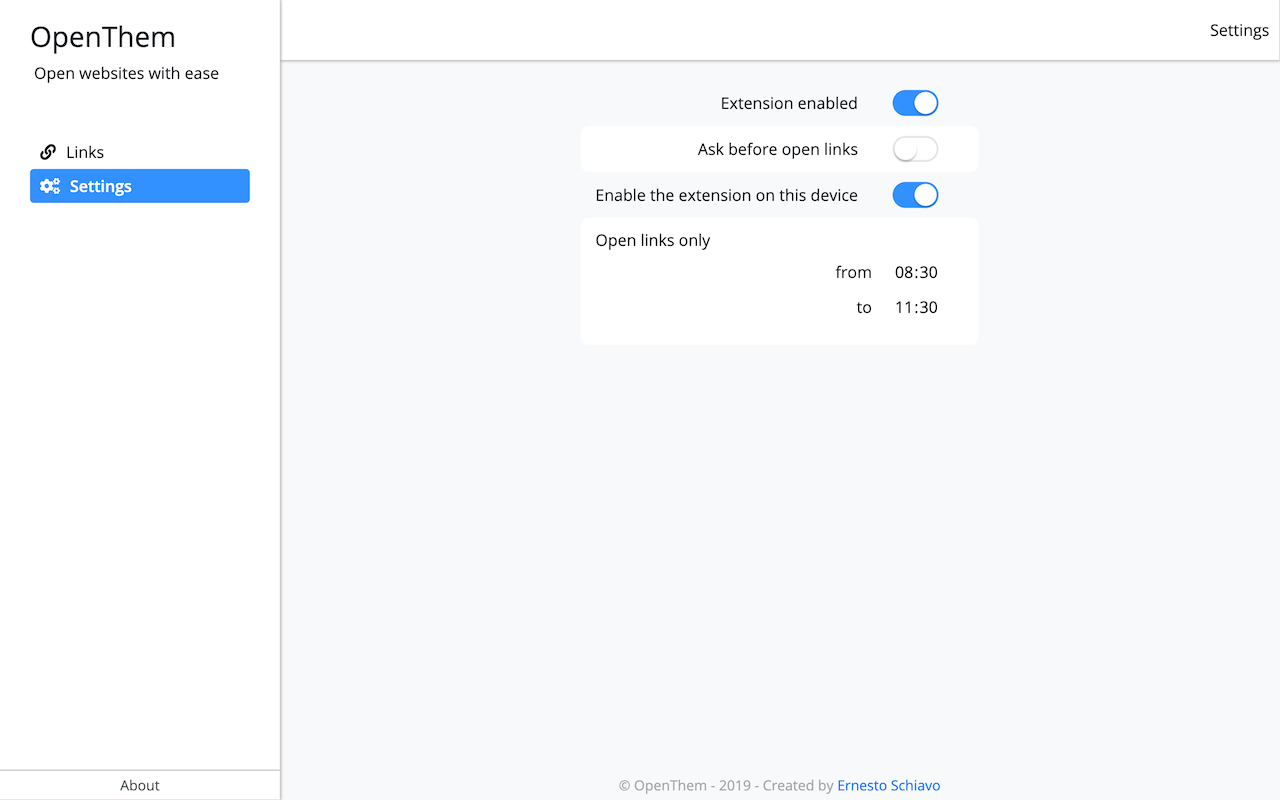Click the Settings header text at top right

[x=1239, y=30]
